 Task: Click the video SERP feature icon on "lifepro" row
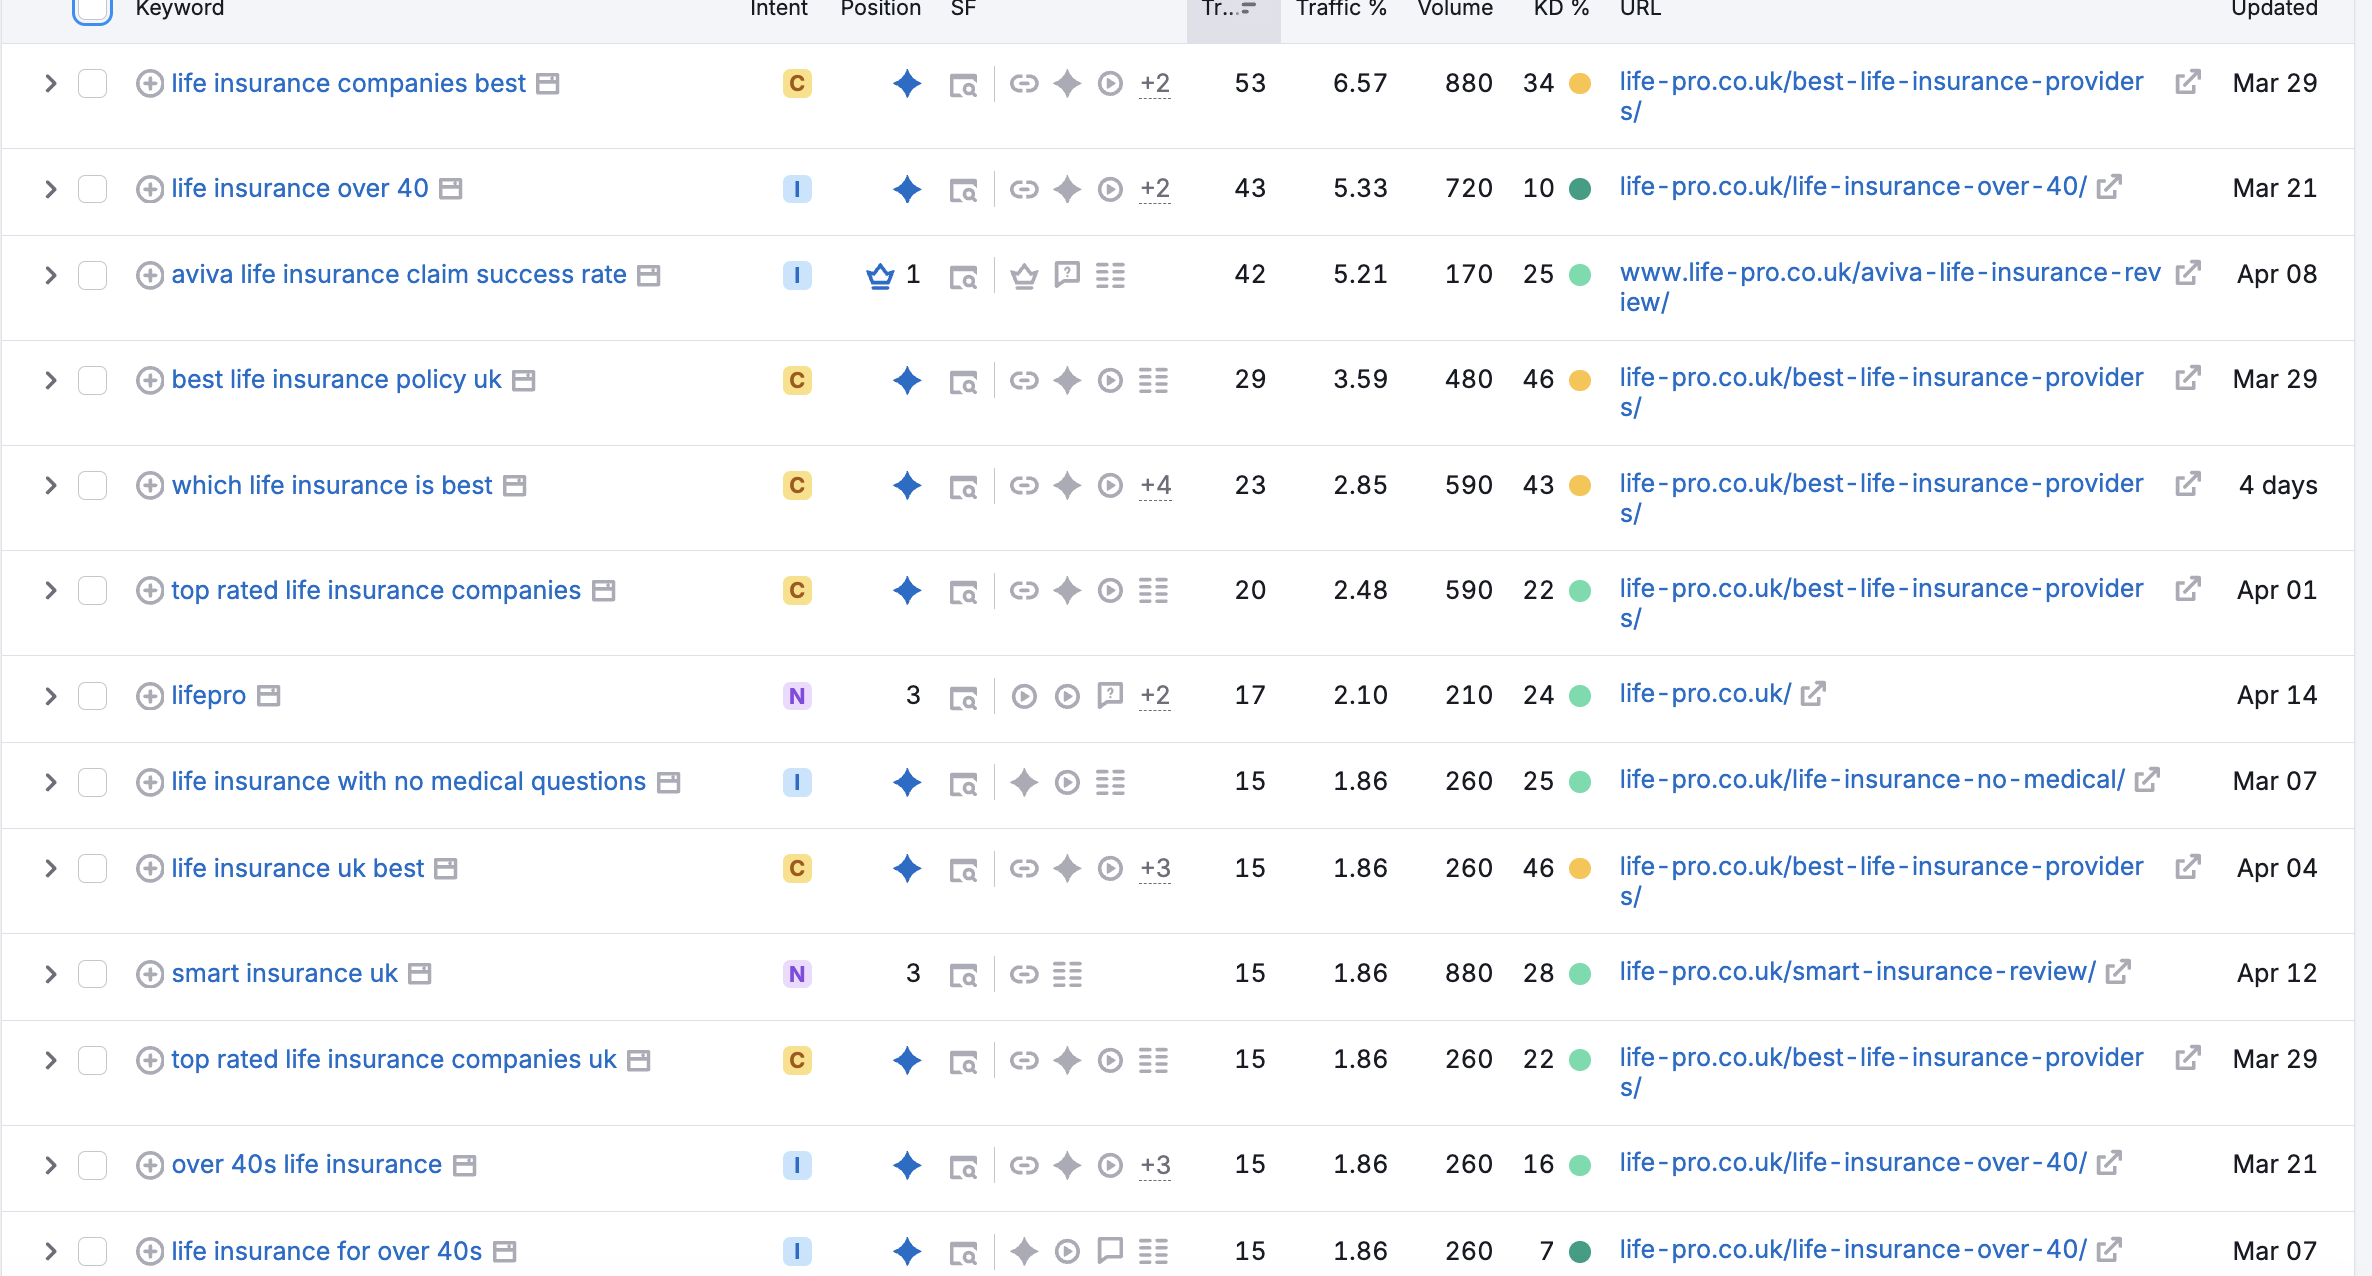point(1023,695)
